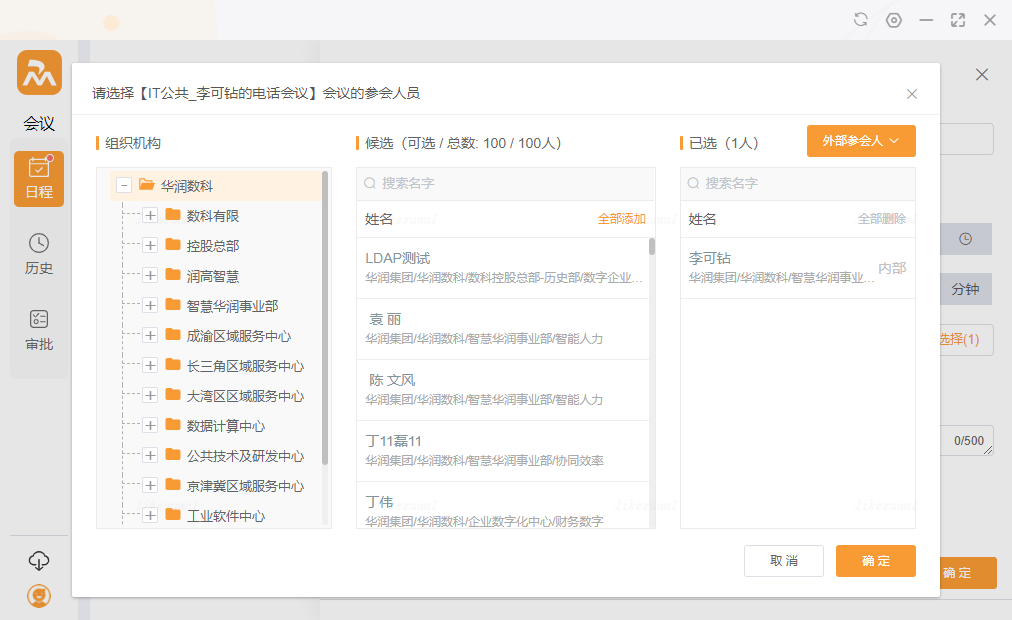This screenshot has width=1012, height=620.
Task: Click the refresh icon in title bar
Action: point(860,20)
